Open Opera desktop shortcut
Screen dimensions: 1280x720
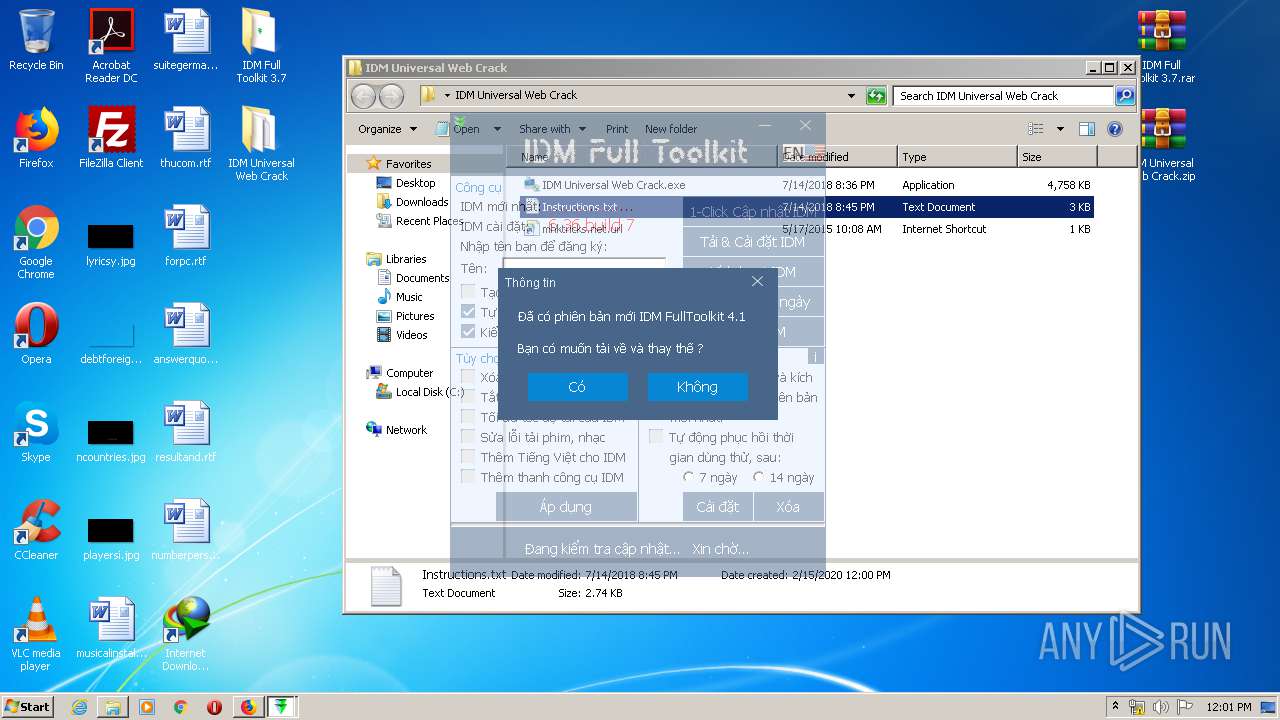[36, 333]
